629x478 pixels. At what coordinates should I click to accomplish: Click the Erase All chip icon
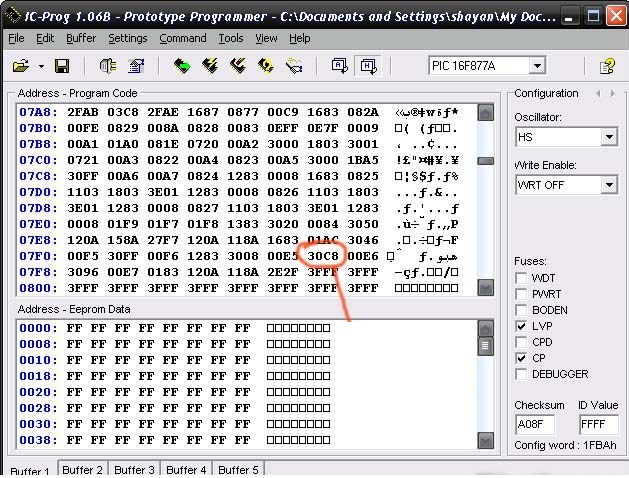238,66
